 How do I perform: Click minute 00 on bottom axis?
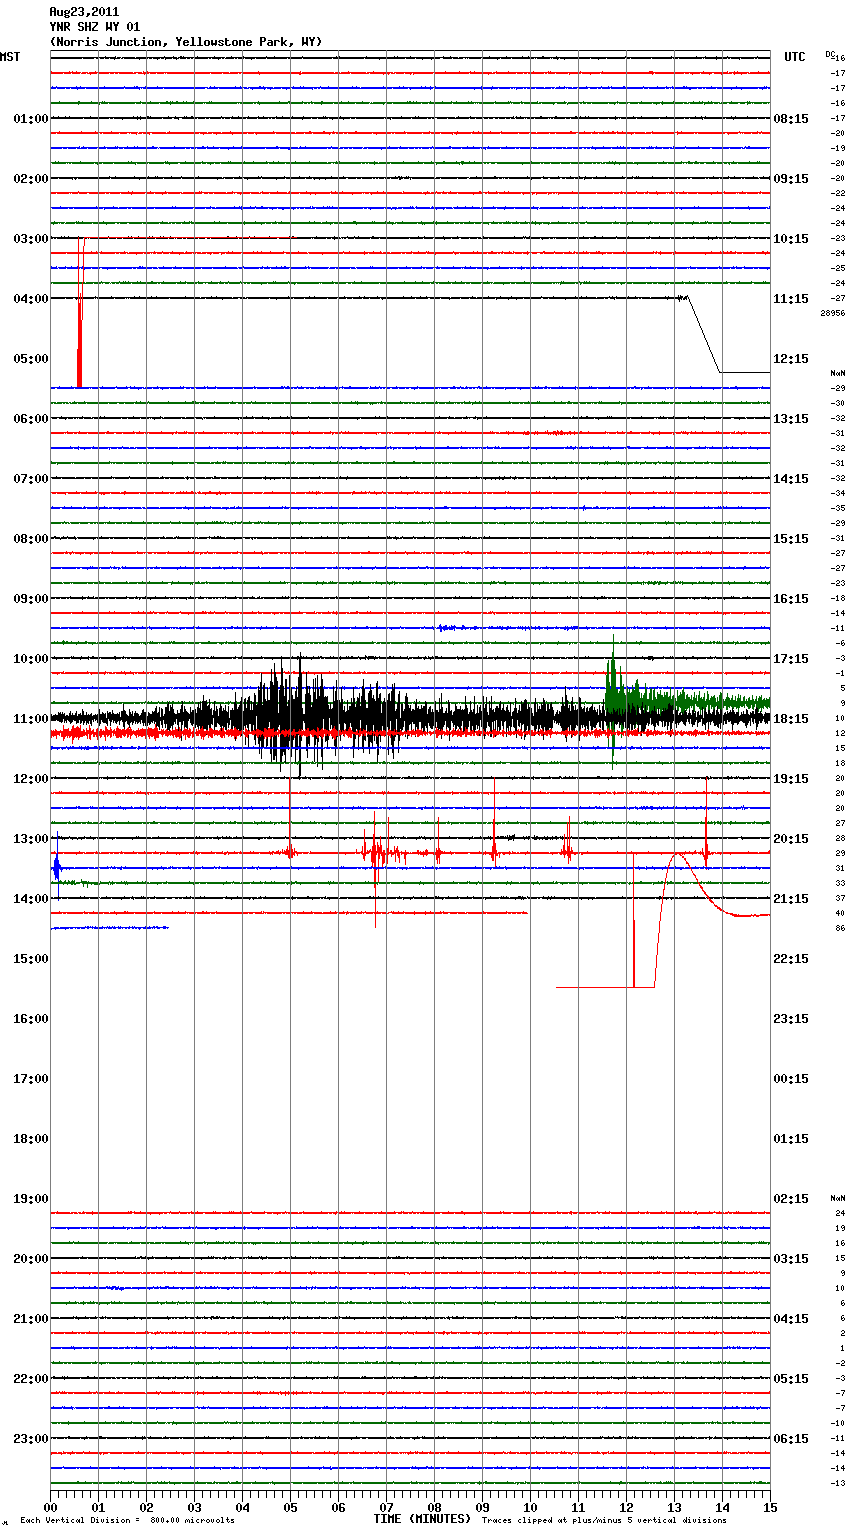(x=50, y=1507)
